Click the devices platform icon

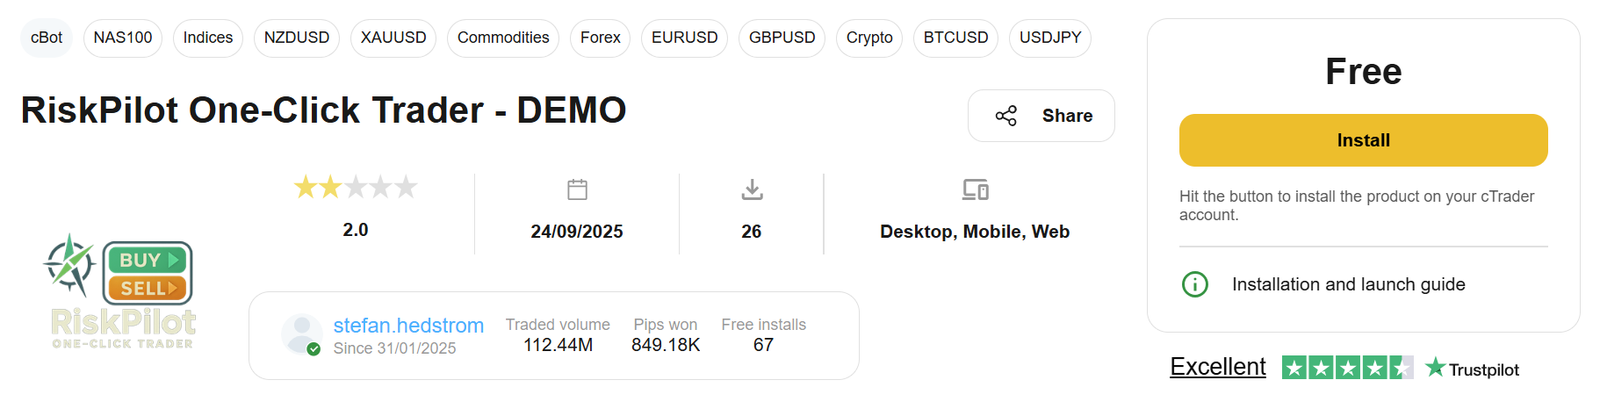975,189
